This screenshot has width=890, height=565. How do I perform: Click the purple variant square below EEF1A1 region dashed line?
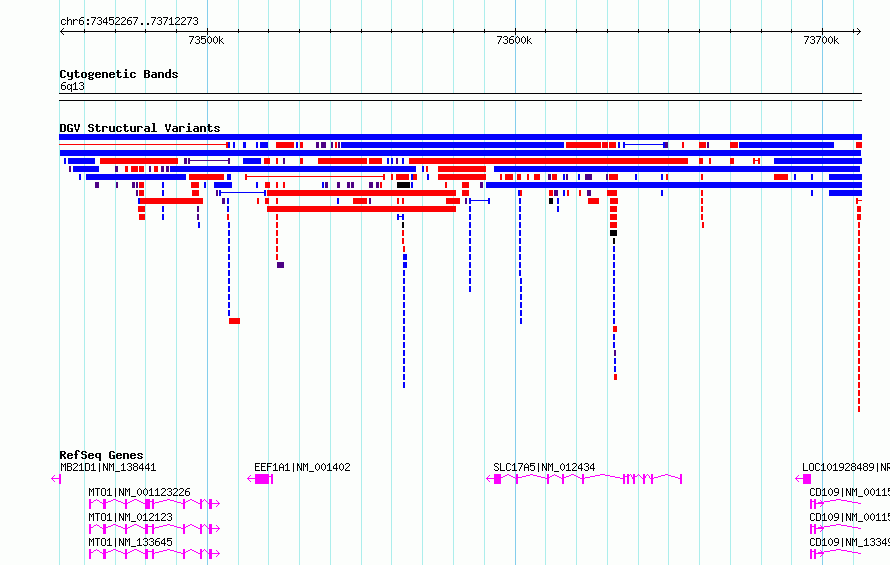(280, 265)
